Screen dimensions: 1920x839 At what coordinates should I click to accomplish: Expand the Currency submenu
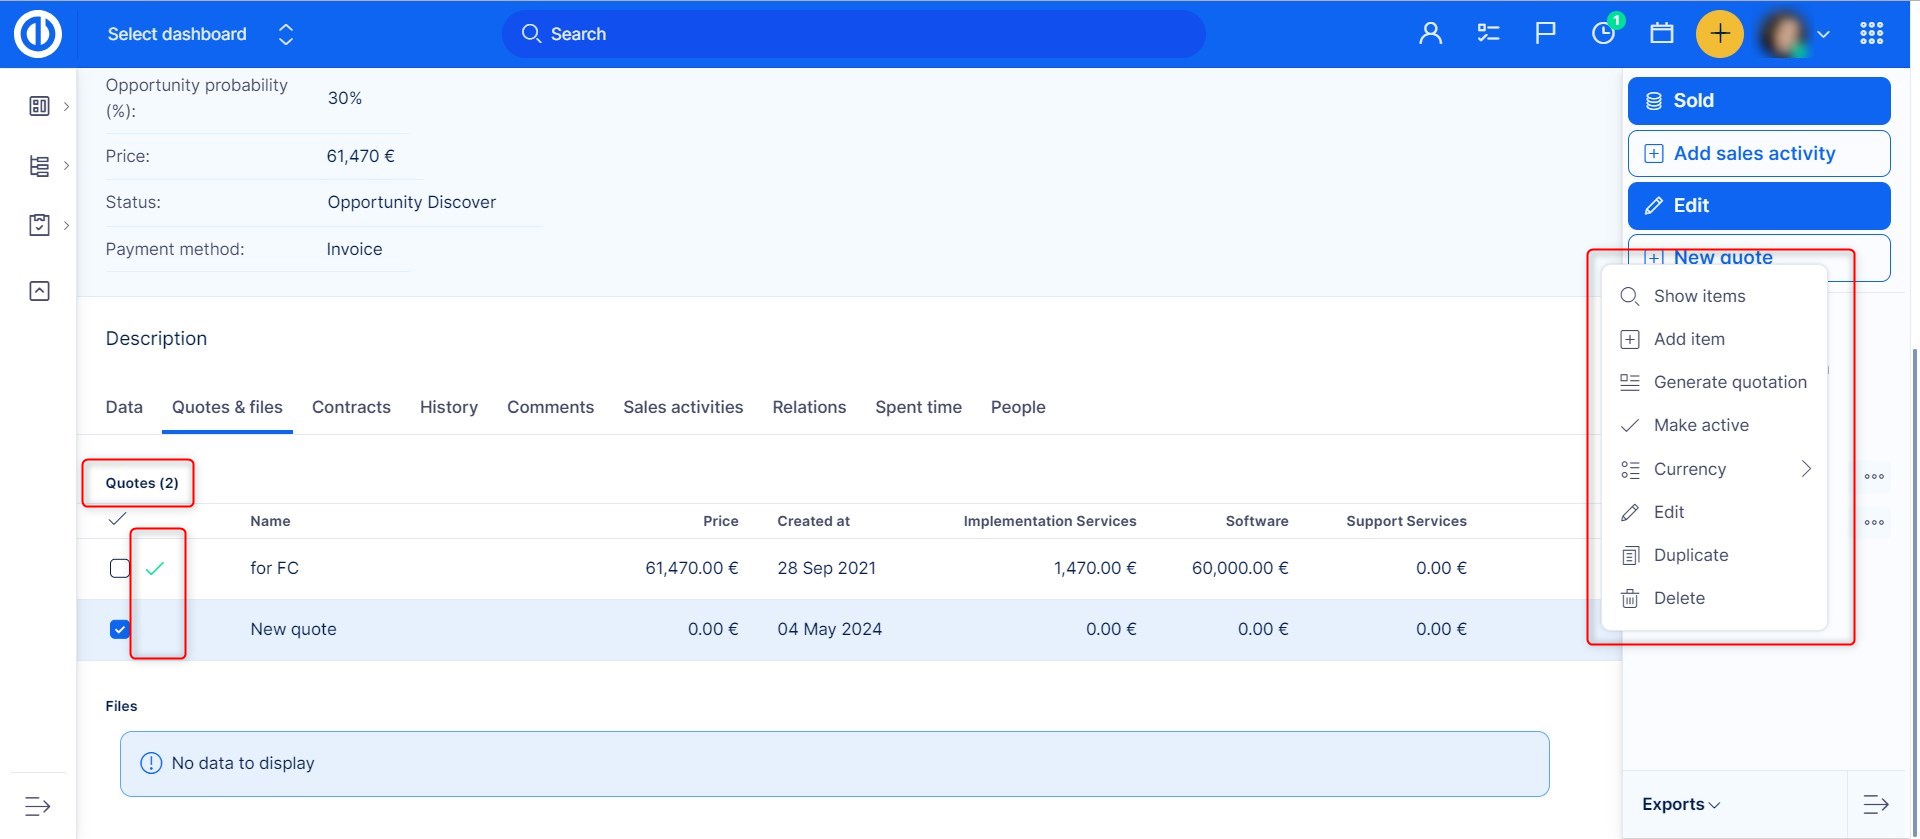tap(1714, 469)
